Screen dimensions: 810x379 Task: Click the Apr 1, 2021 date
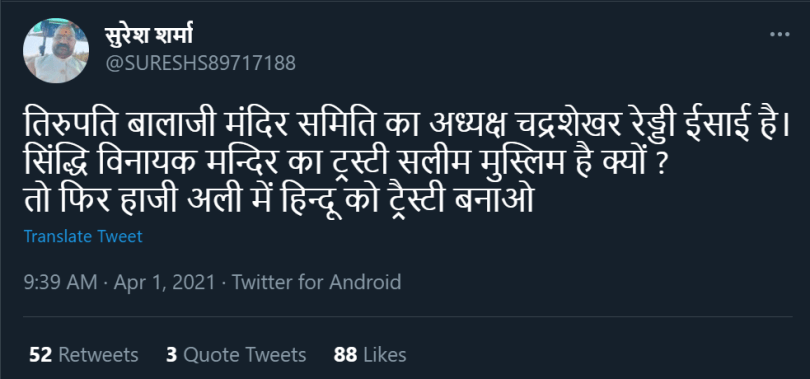coord(164,282)
